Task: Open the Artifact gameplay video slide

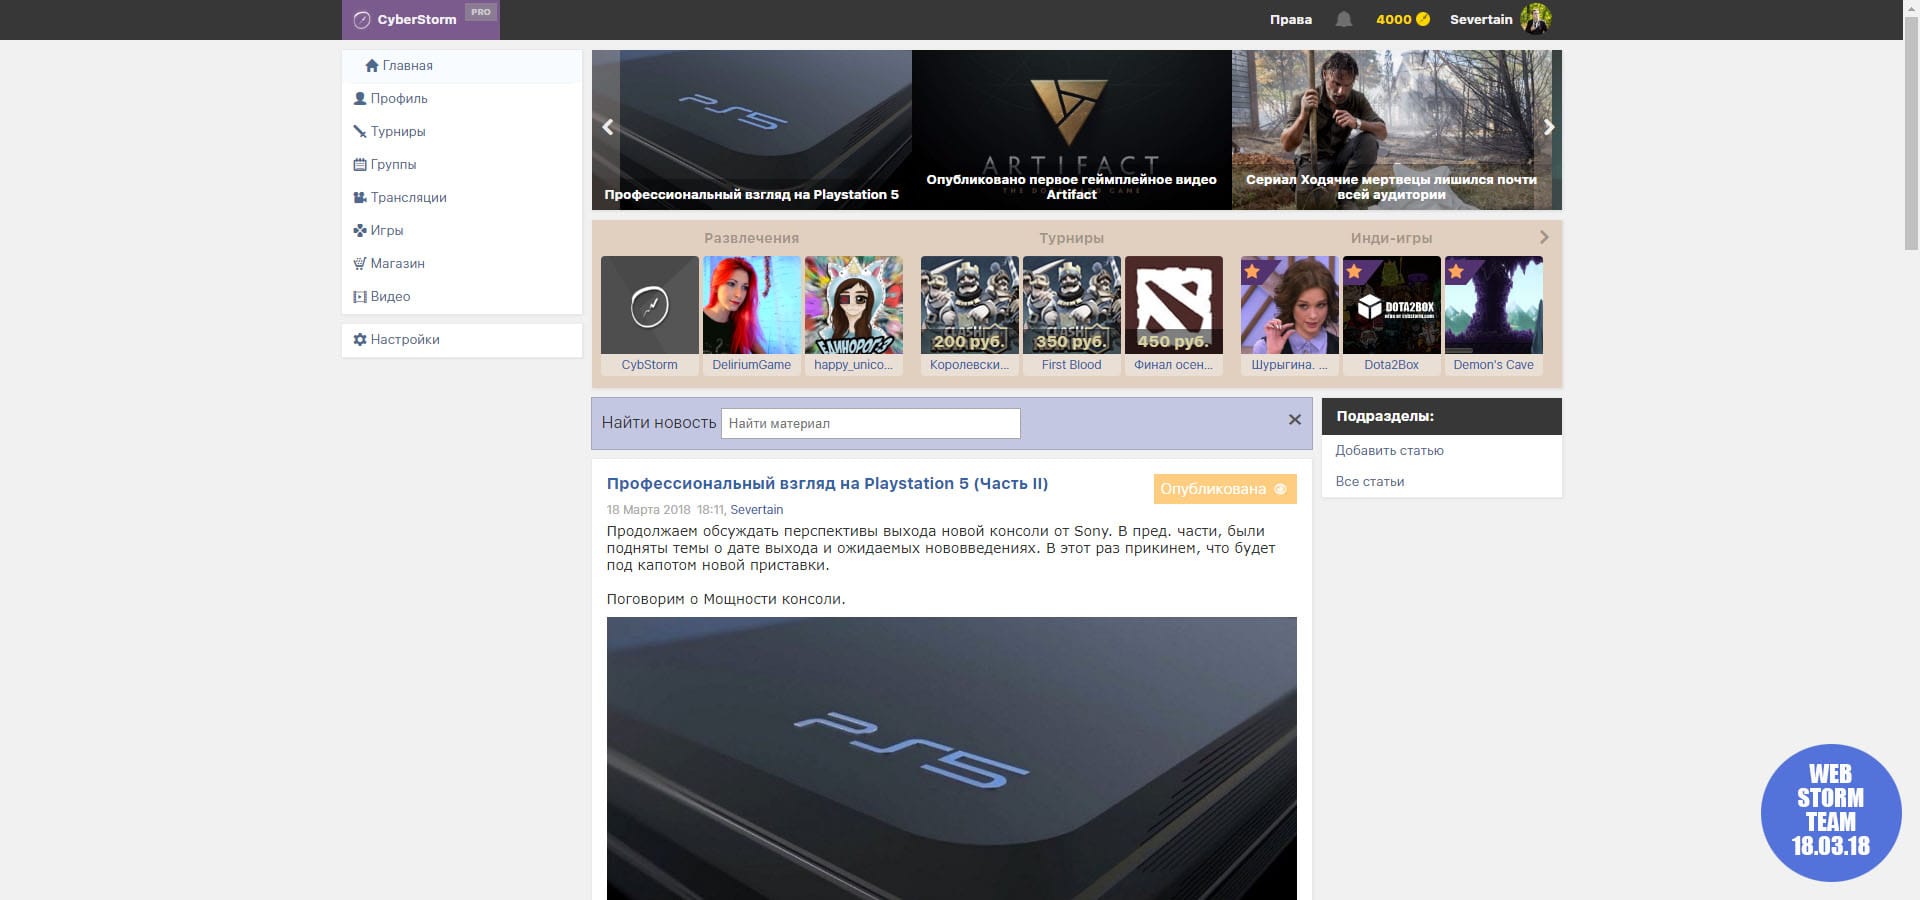Action: 1071,130
